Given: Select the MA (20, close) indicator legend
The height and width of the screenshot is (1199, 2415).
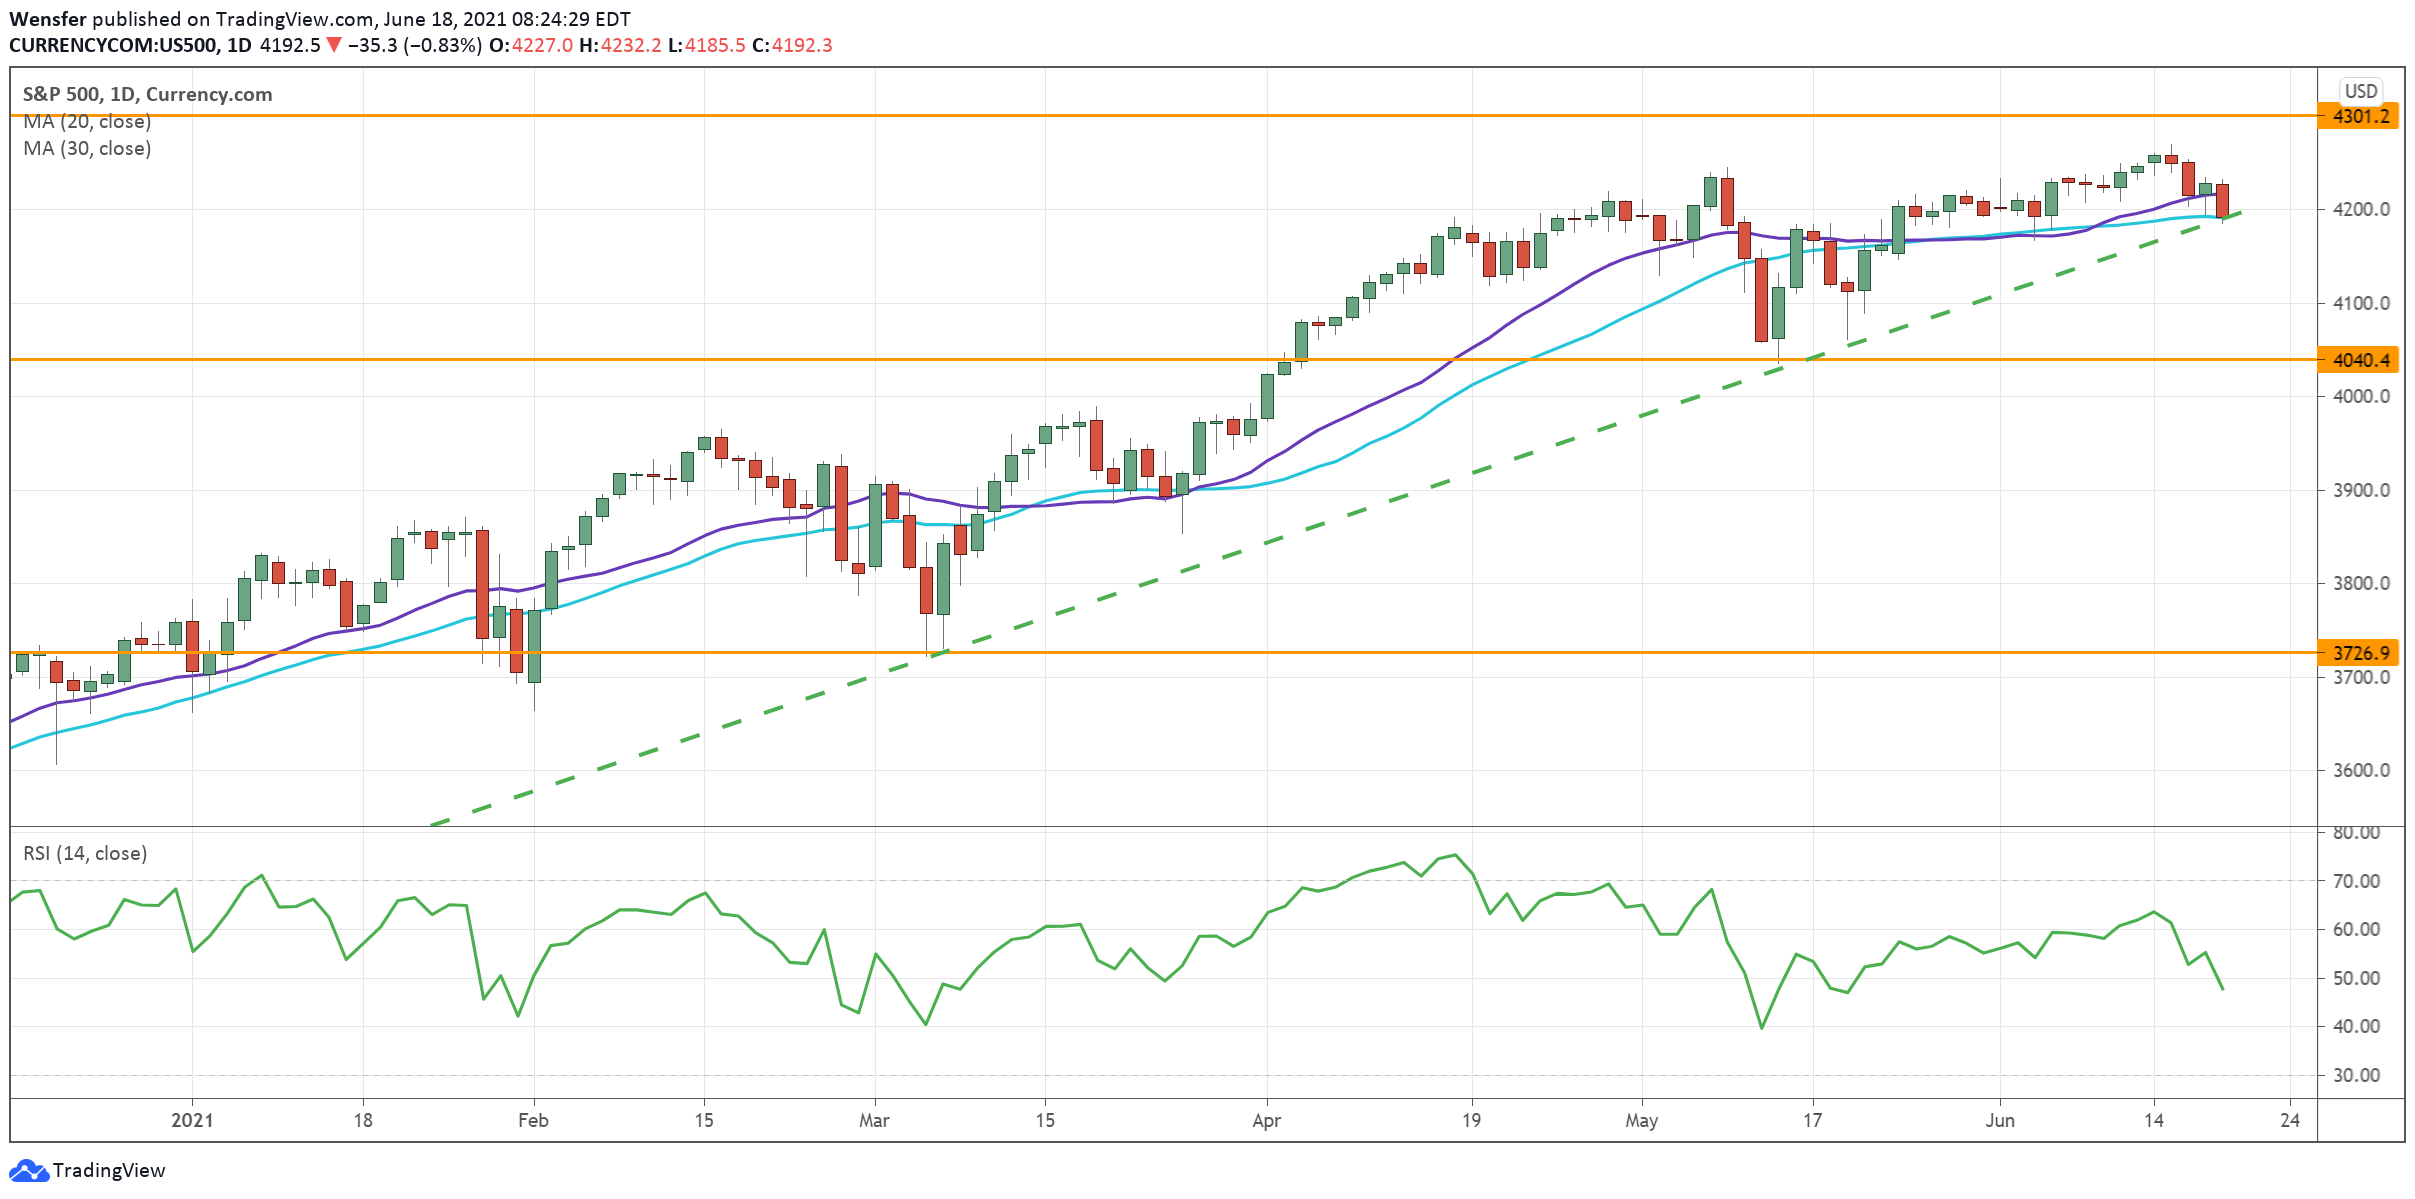Looking at the screenshot, I should 87,122.
